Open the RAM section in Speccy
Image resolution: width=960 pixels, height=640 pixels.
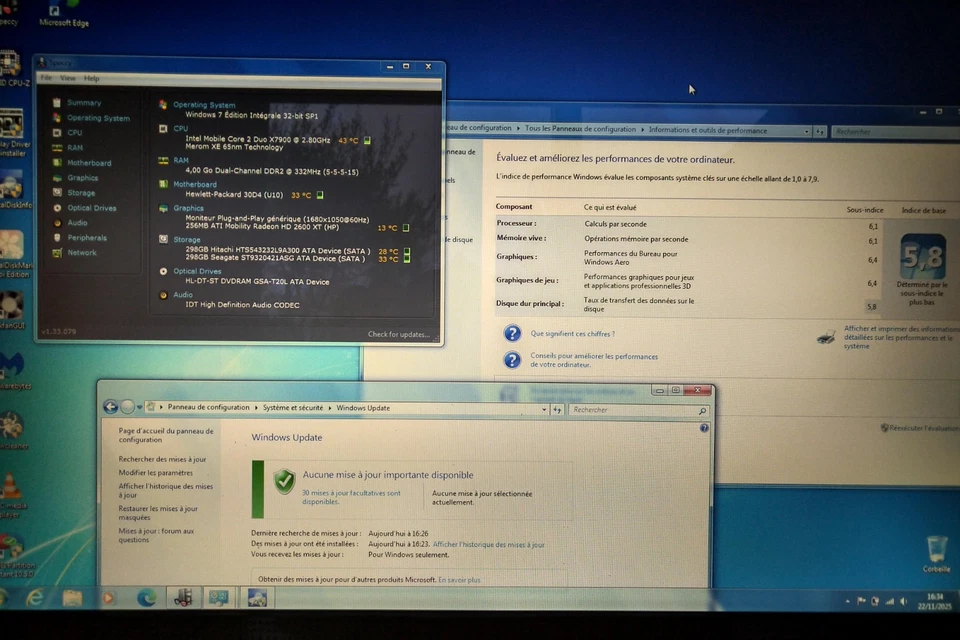[x=74, y=147]
